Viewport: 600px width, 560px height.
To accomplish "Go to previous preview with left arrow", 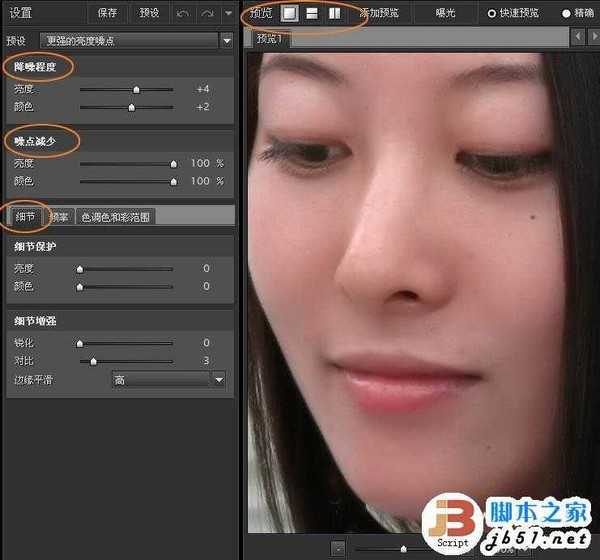I will click(x=578, y=37).
